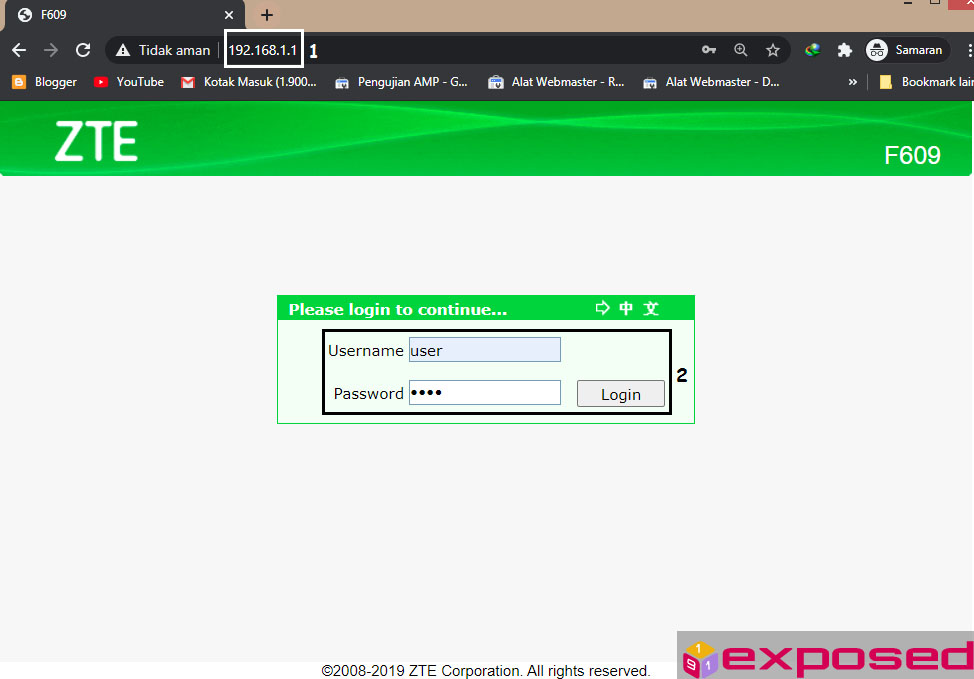This screenshot has width=974, height=679.
Task: Open the Blogger bookmark
Action: pos(45,82)
